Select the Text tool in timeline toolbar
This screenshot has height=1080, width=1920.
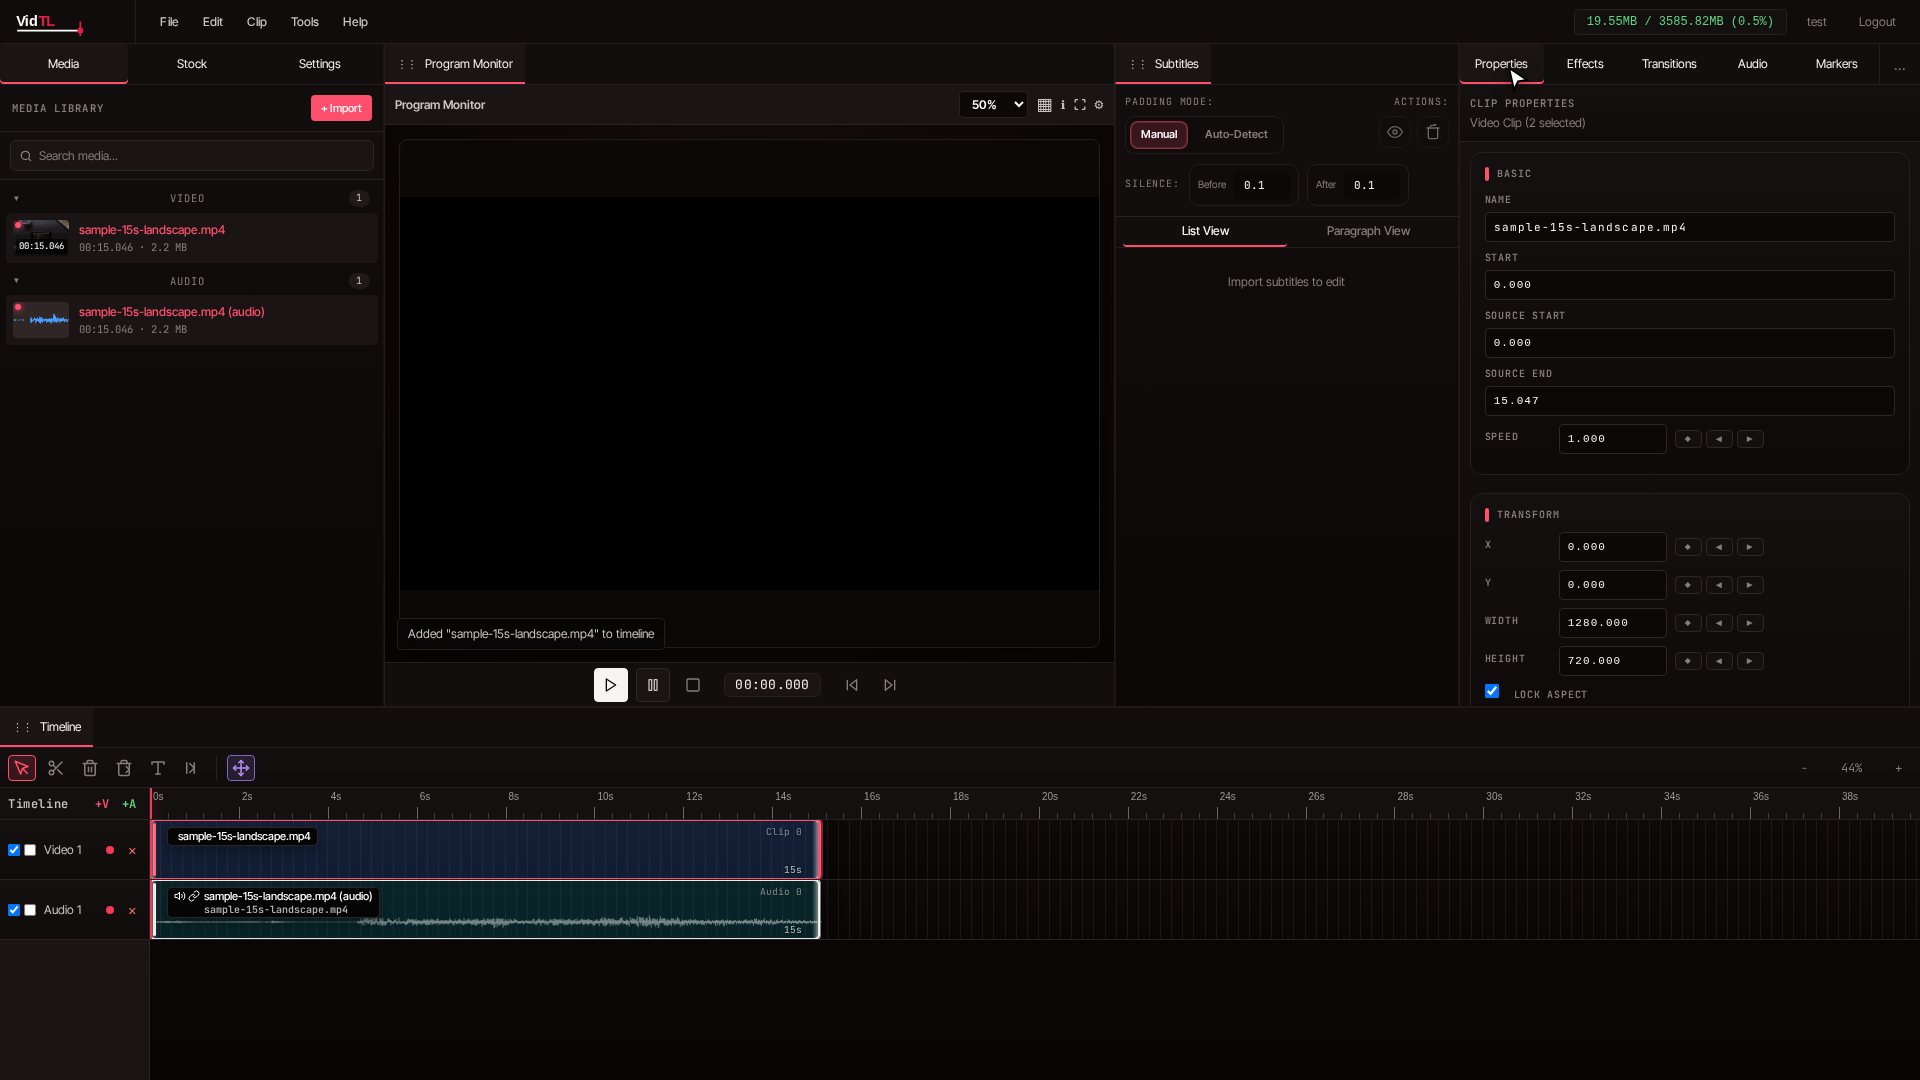(x=158, y=768)
